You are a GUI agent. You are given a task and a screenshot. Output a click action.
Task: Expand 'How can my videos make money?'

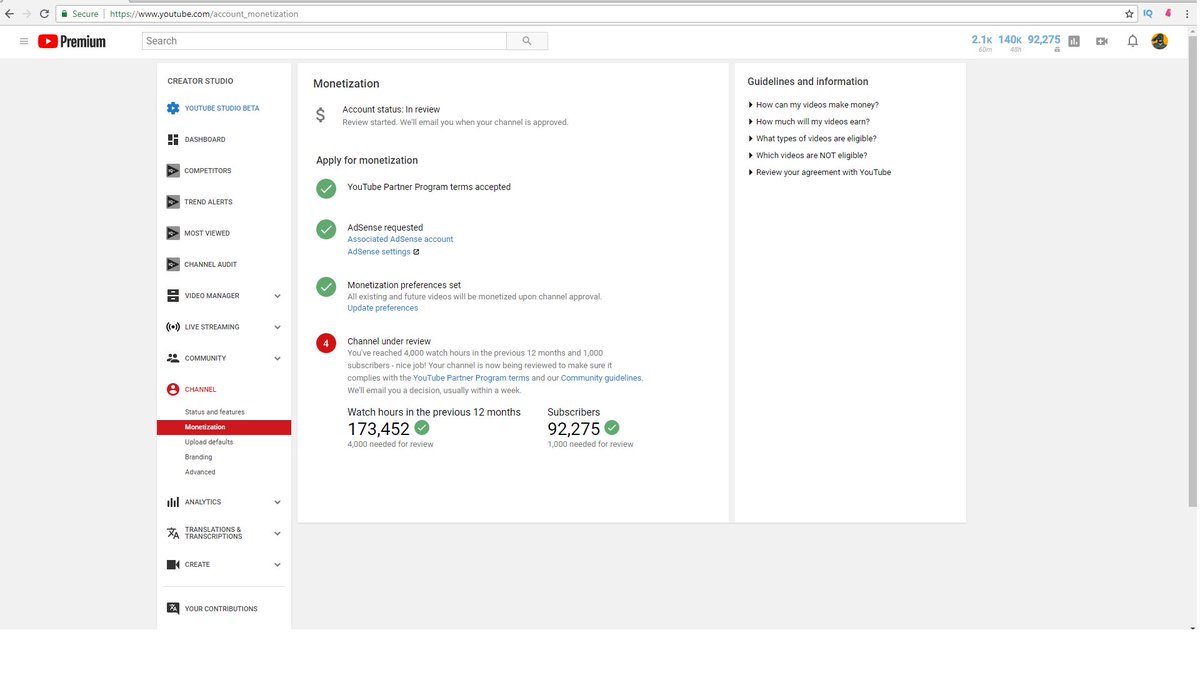[813, 105]
